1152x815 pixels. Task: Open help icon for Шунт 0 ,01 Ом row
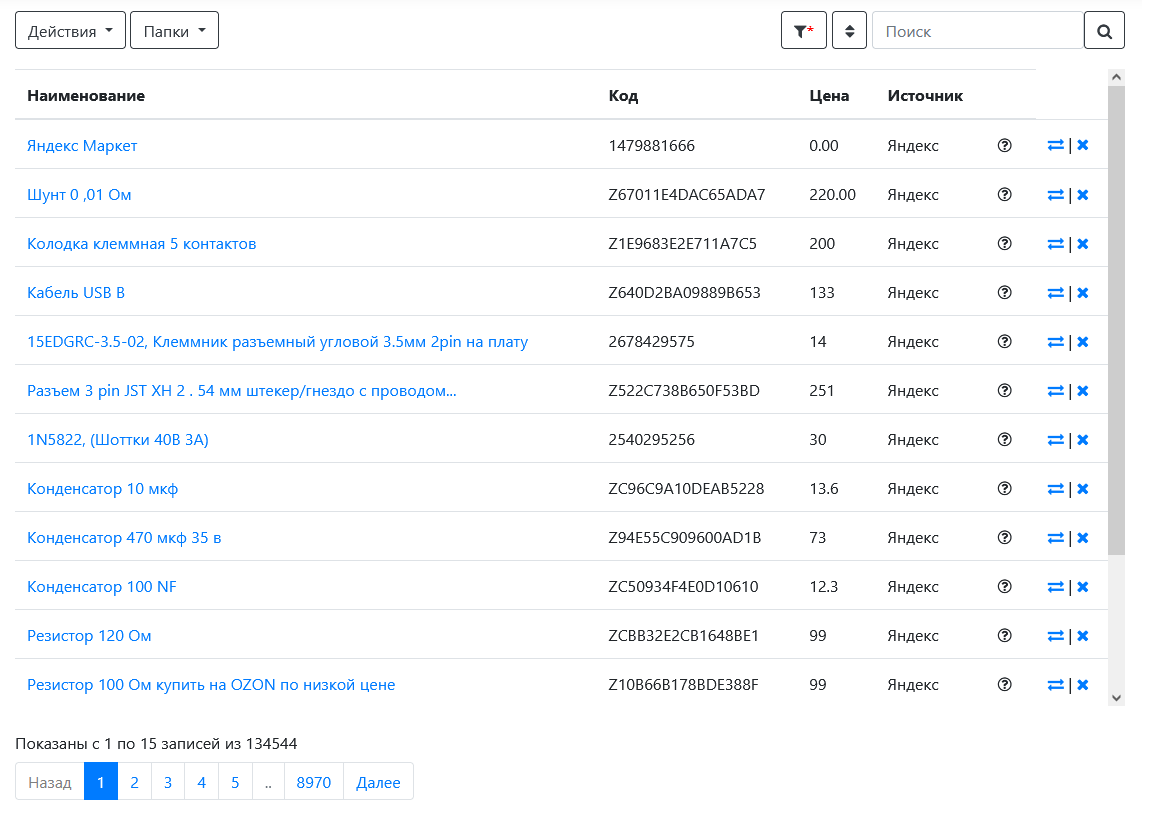click(1004, 195)
